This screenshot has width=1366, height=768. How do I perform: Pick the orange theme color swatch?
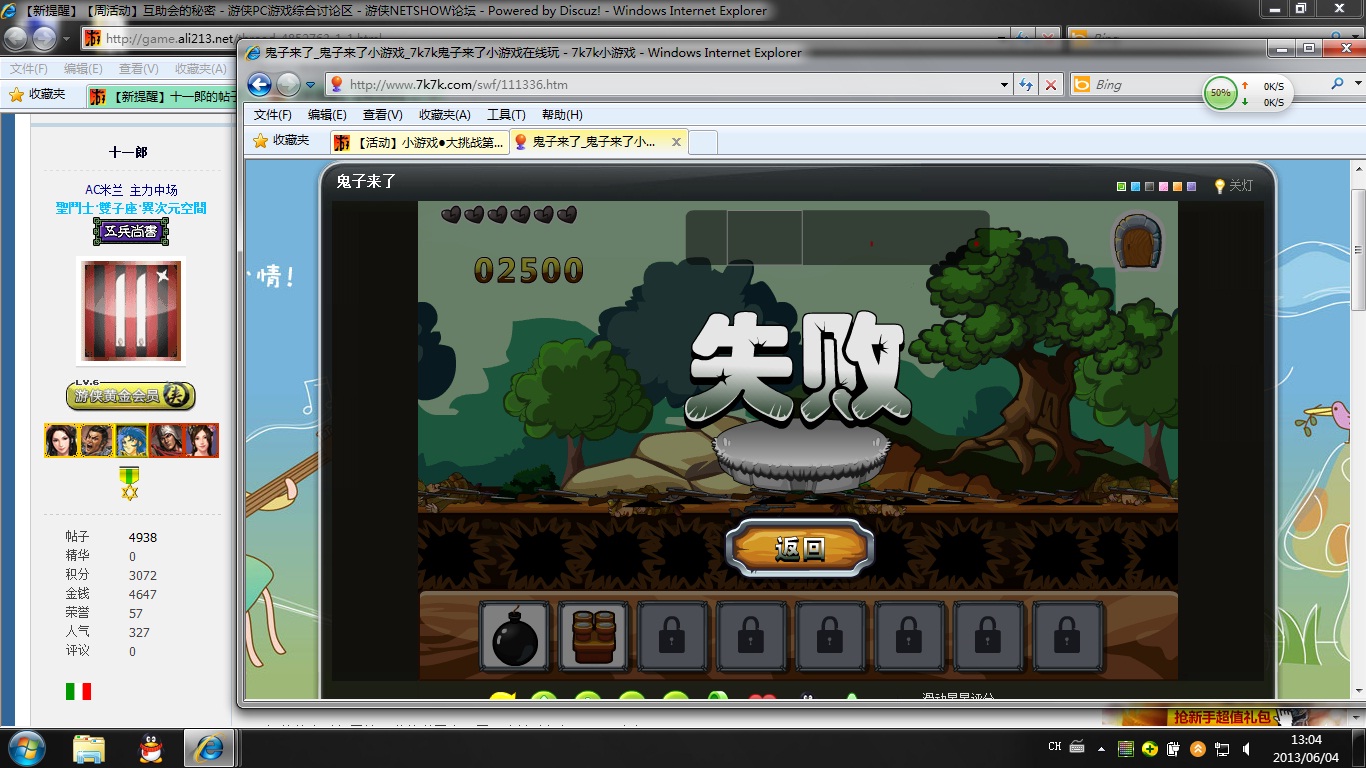tap(1177, 187)
